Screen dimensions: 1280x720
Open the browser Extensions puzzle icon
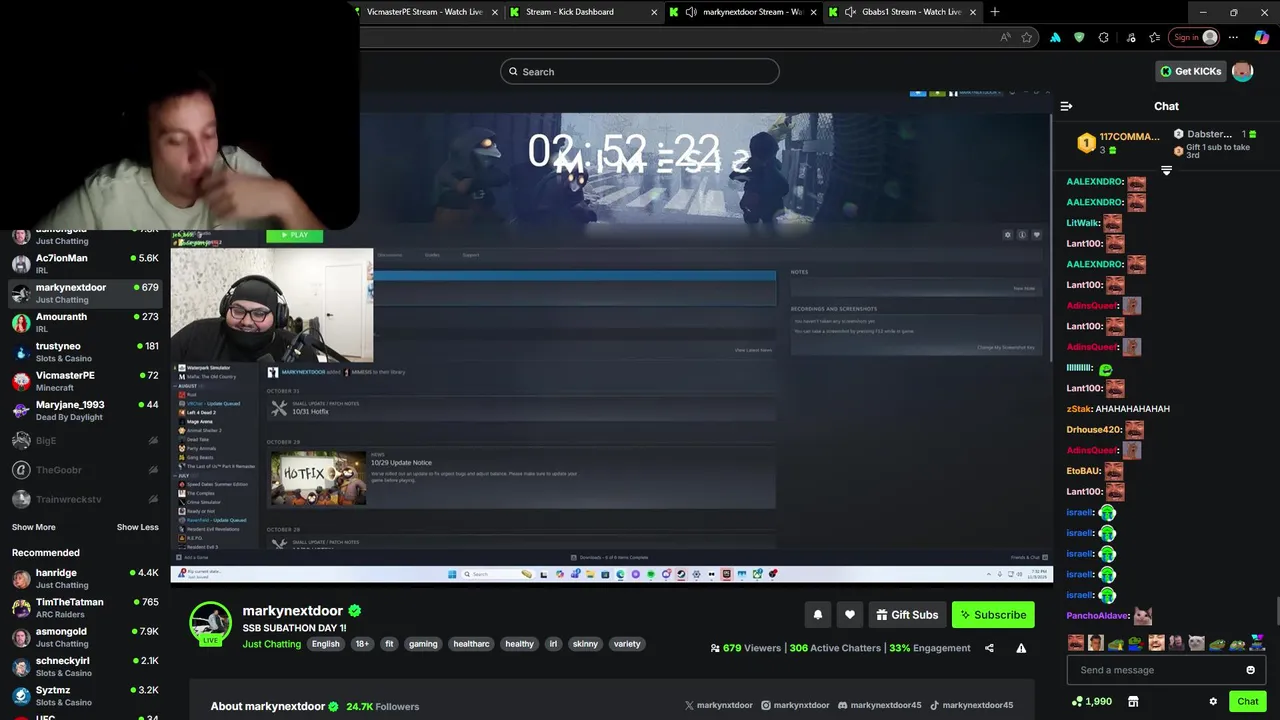(x=1103, y=37)
